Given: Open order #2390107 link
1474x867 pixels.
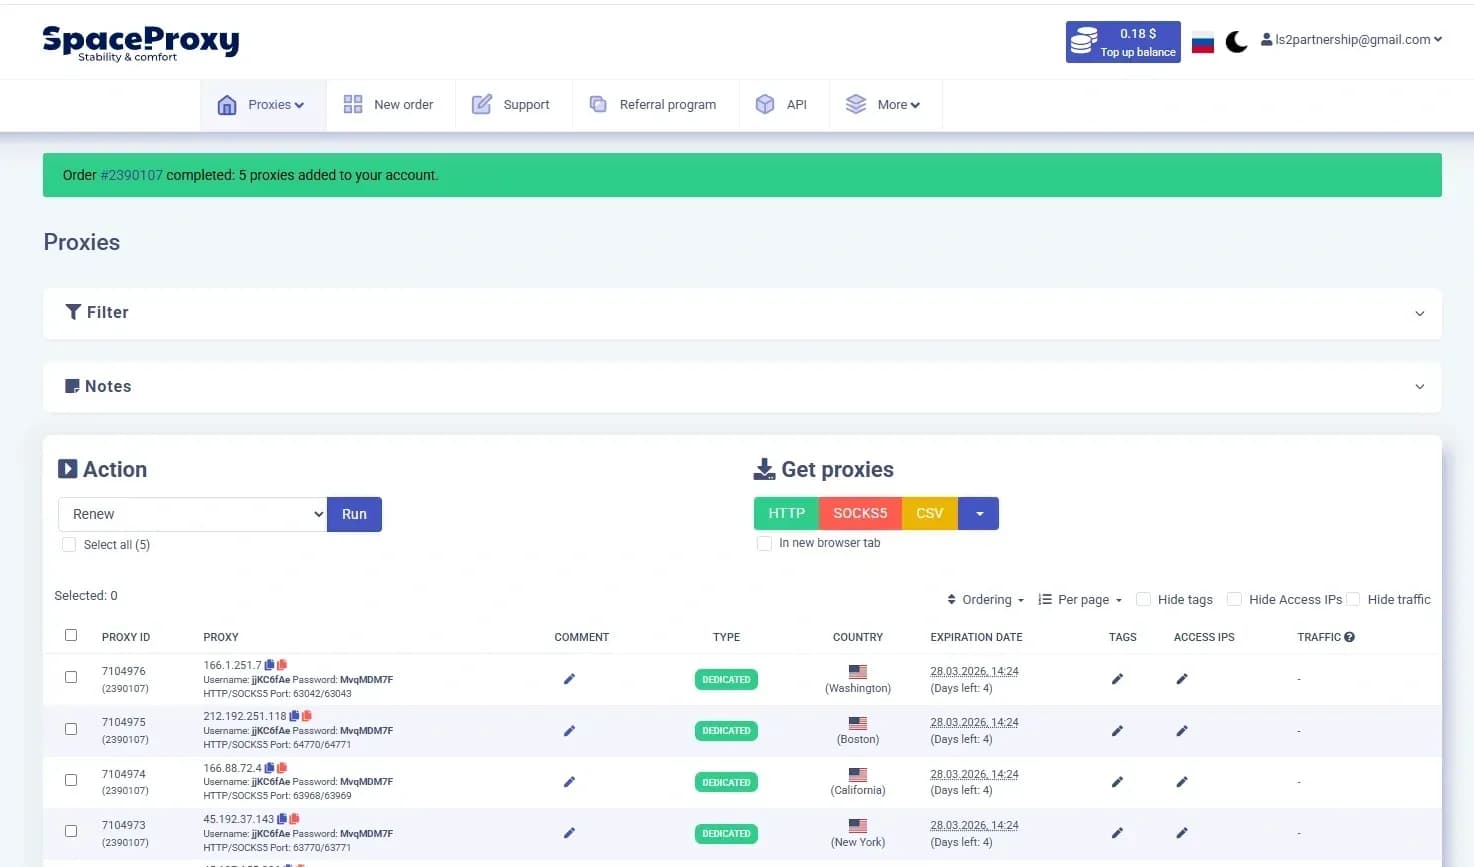Looking at the screenshot, I should [x=131, y=174].
